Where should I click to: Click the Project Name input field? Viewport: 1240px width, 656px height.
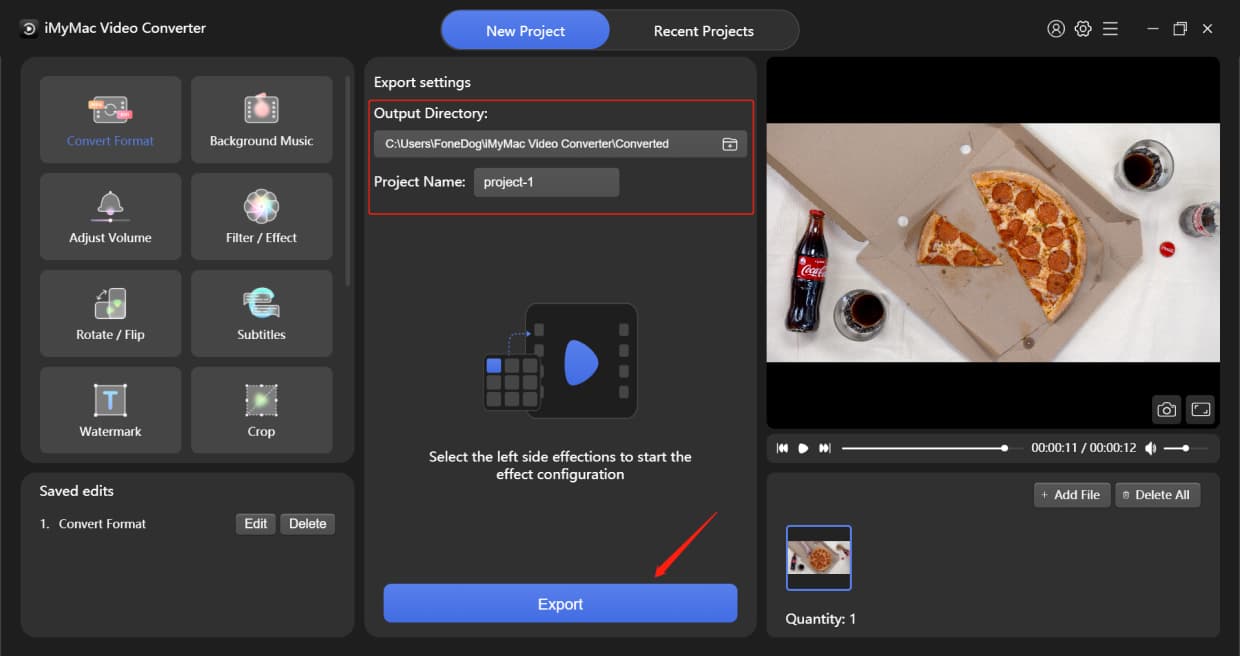click(x=546, y=182)
